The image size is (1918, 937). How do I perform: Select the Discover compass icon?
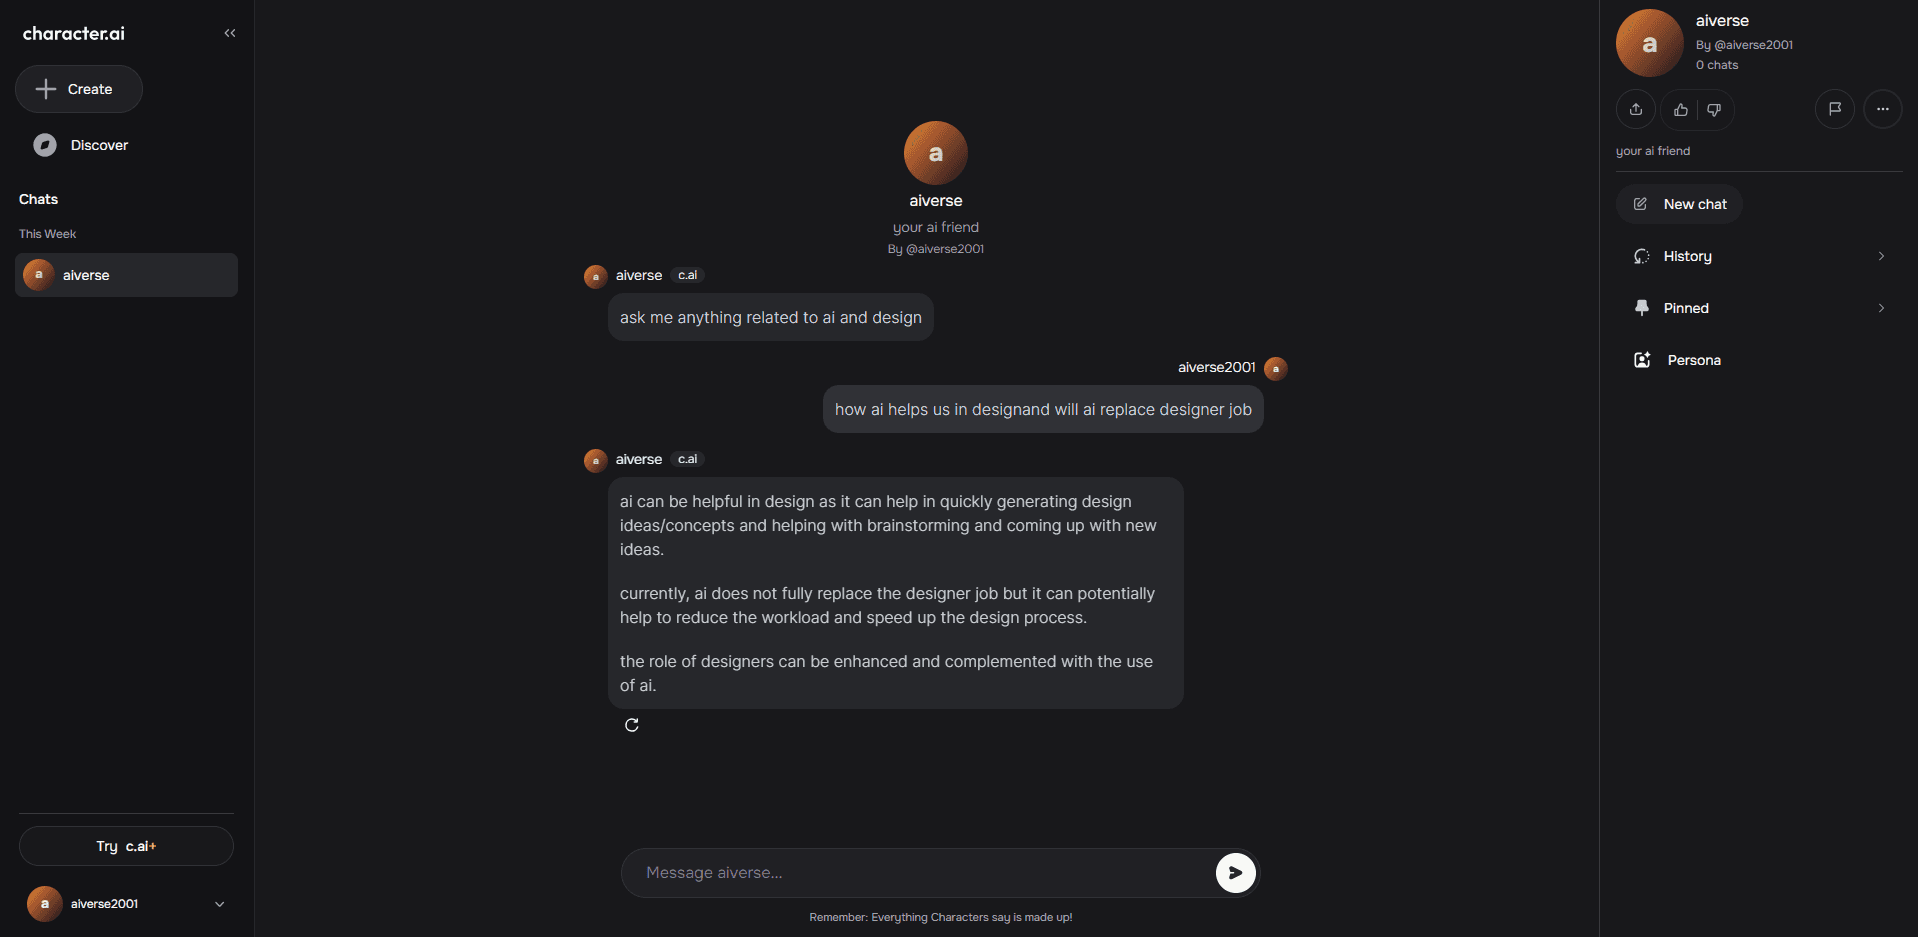click(x=45, y=145)
